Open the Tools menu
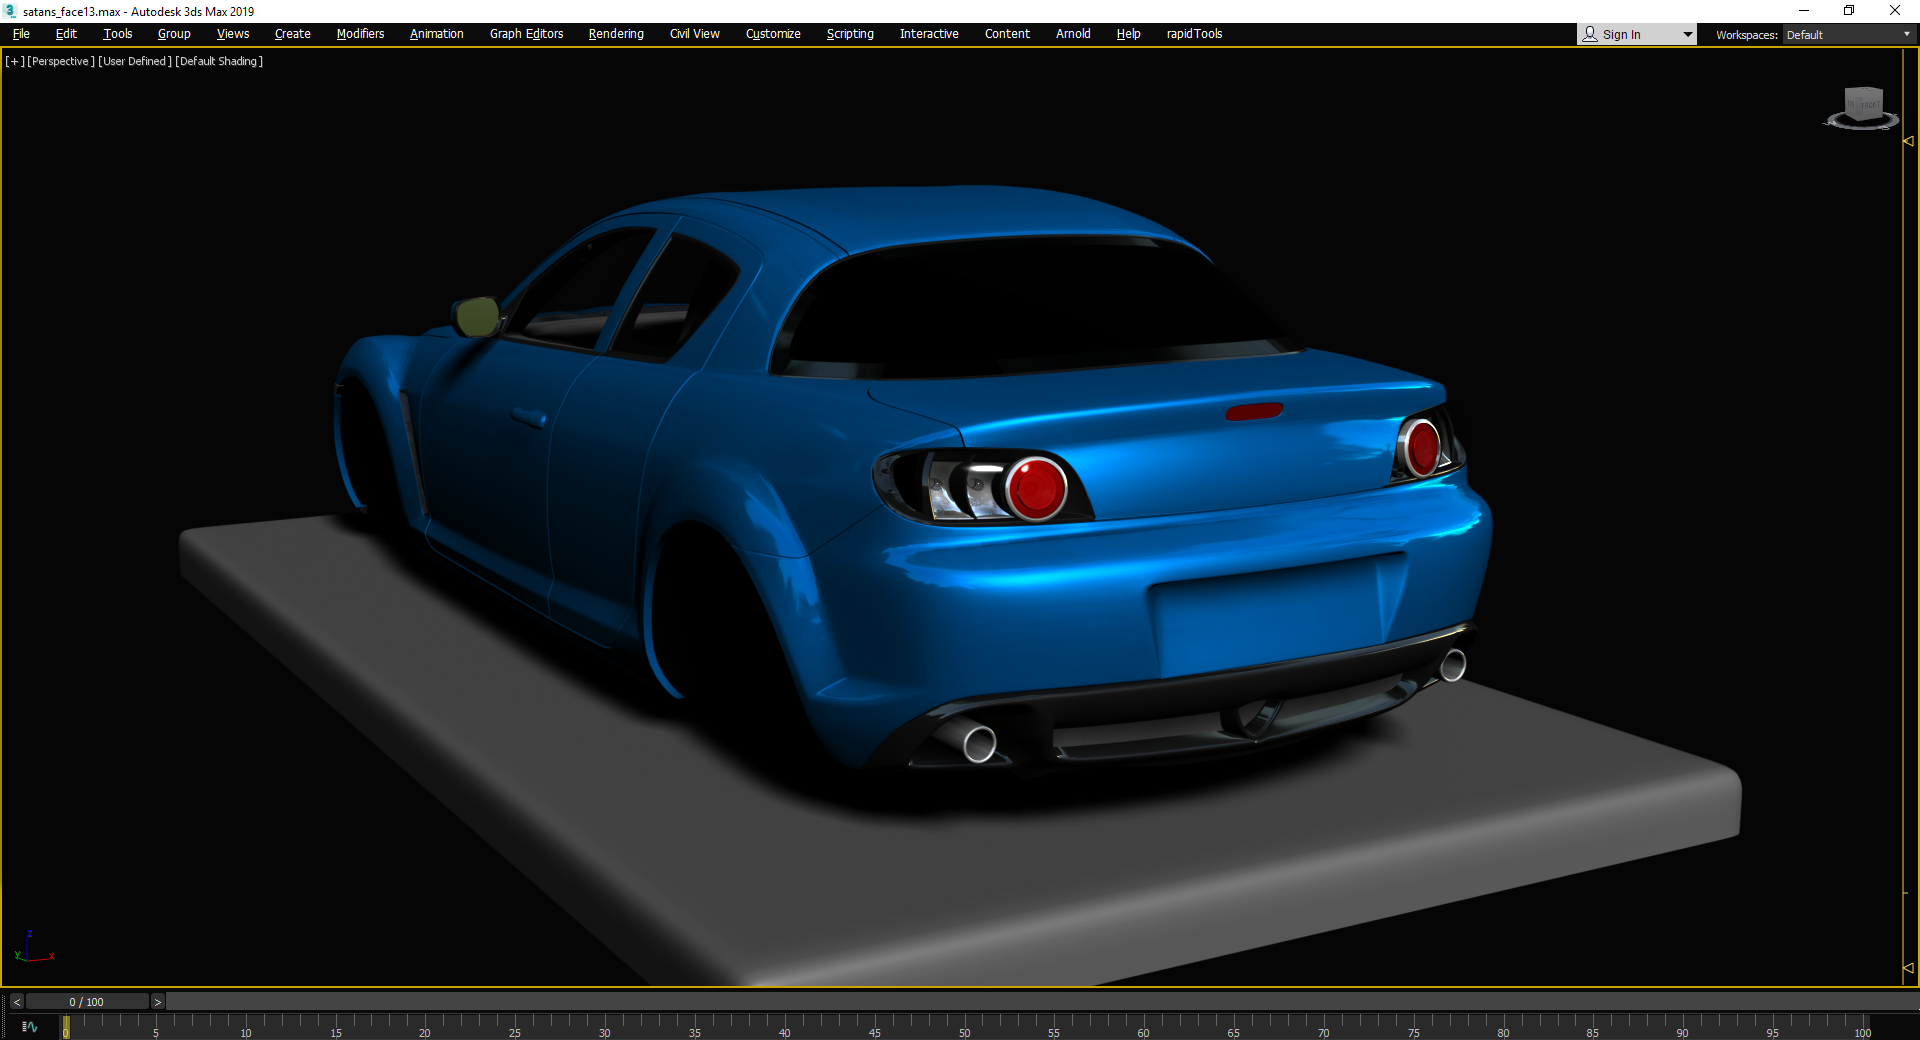 click(x=118, y=34)
